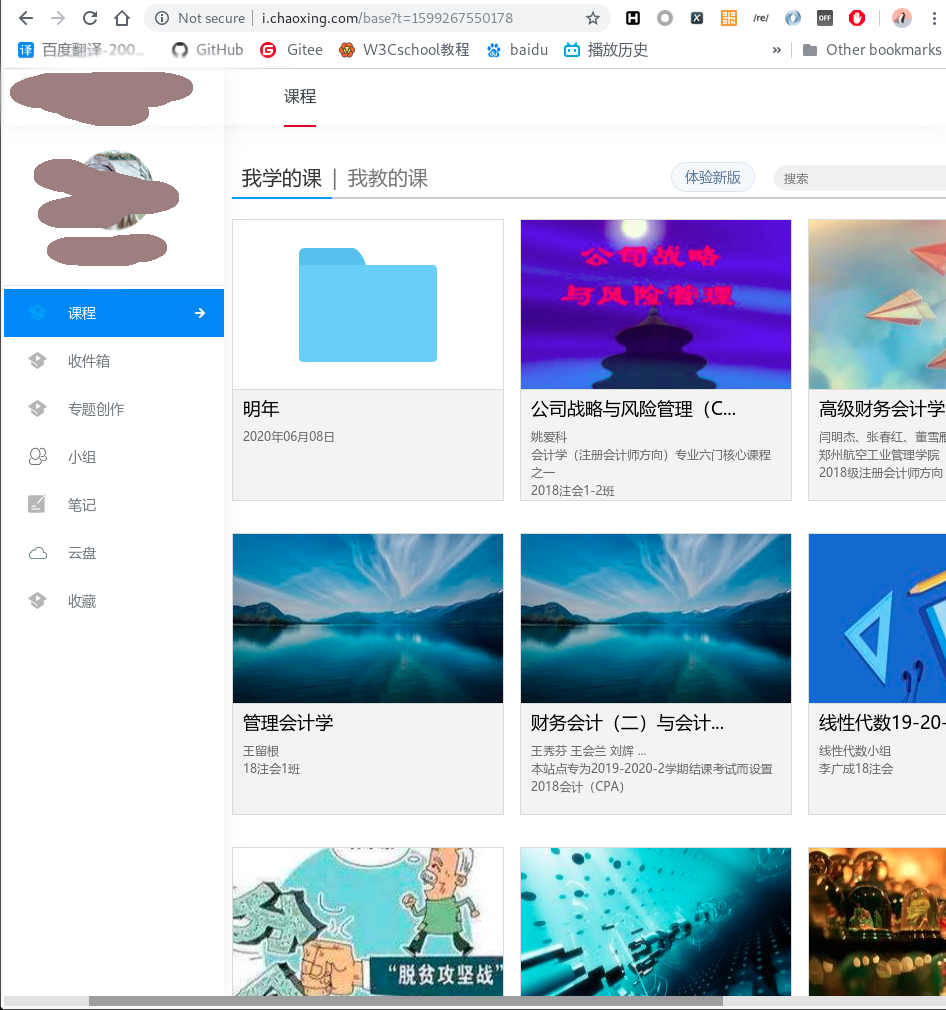Open the orange QR code extension
This screenshot has width=946, height=1010.
click(729, 18)
